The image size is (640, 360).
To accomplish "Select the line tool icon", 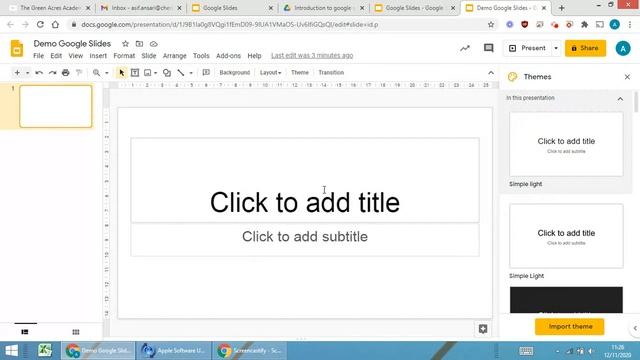I will [x=181, y=73].
